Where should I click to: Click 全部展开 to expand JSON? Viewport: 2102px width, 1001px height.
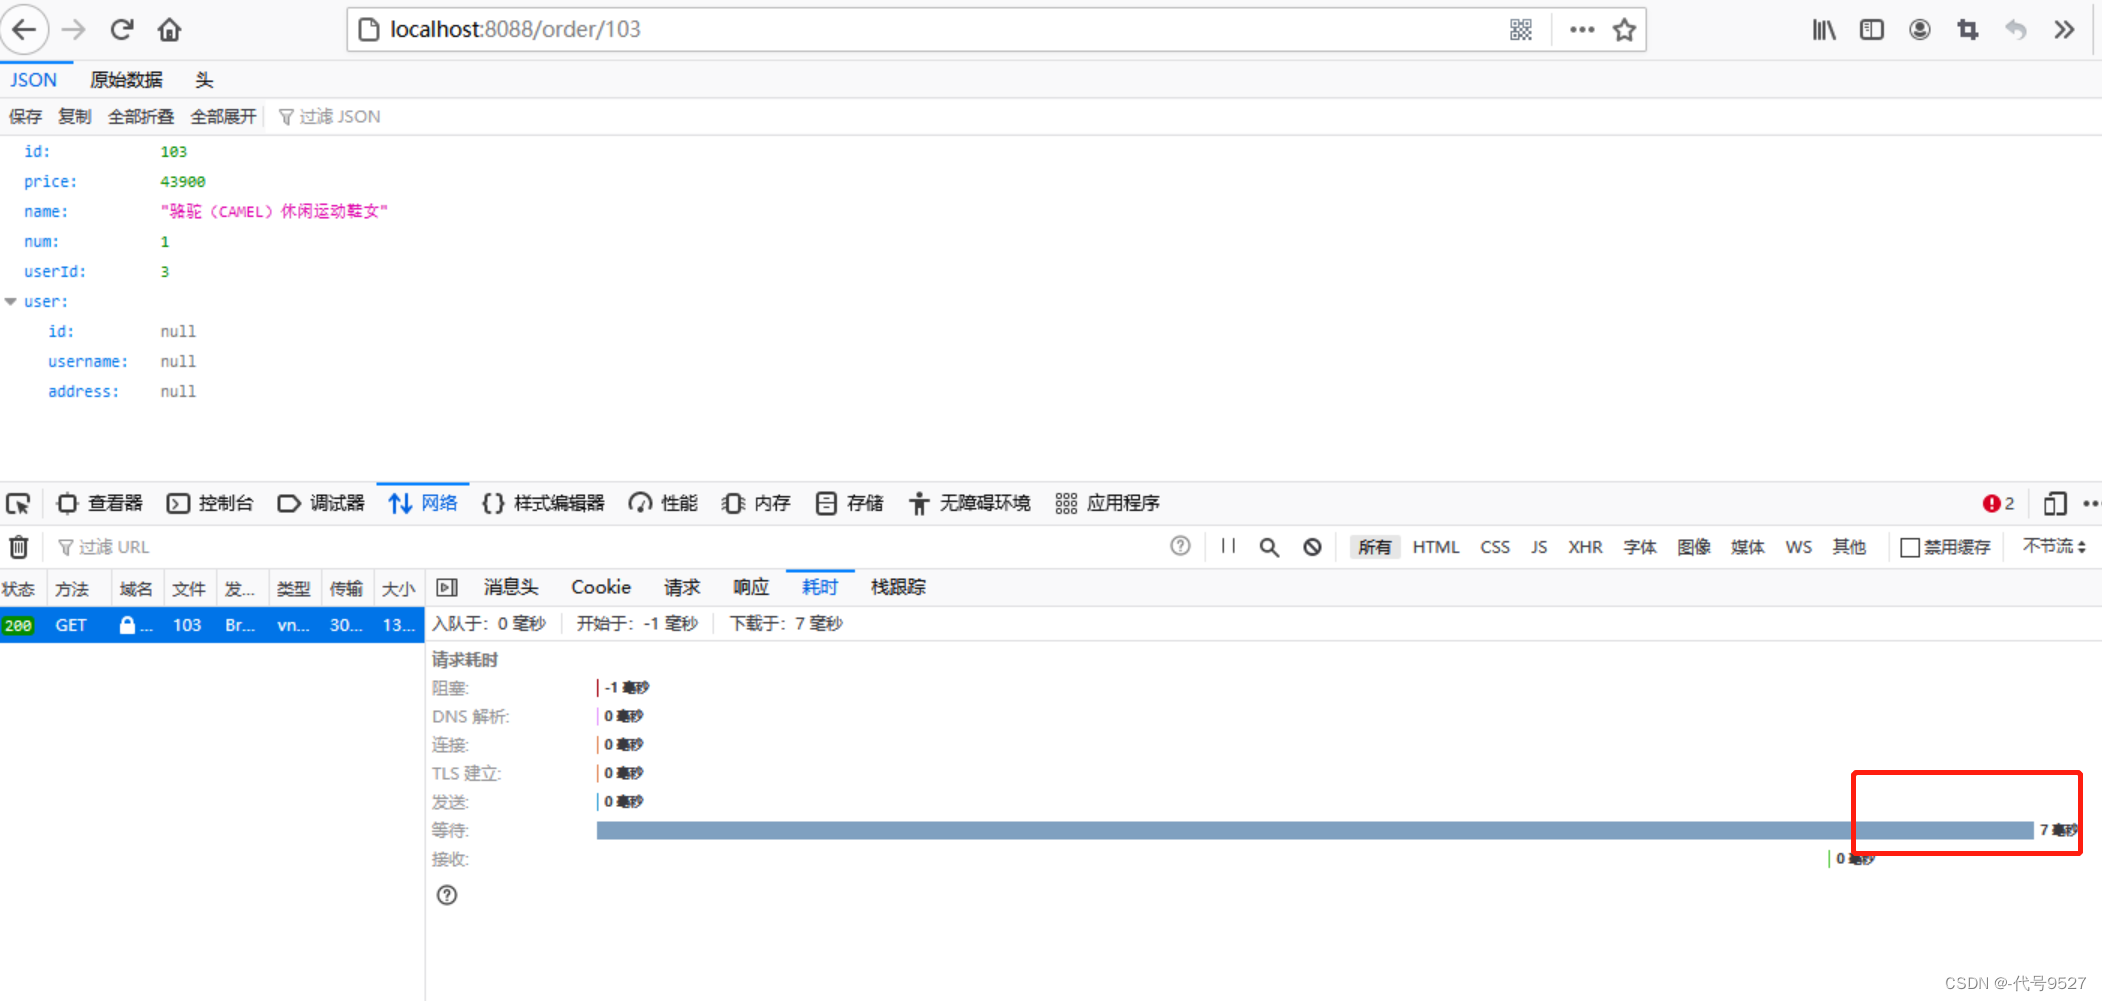tap(224, 117)
